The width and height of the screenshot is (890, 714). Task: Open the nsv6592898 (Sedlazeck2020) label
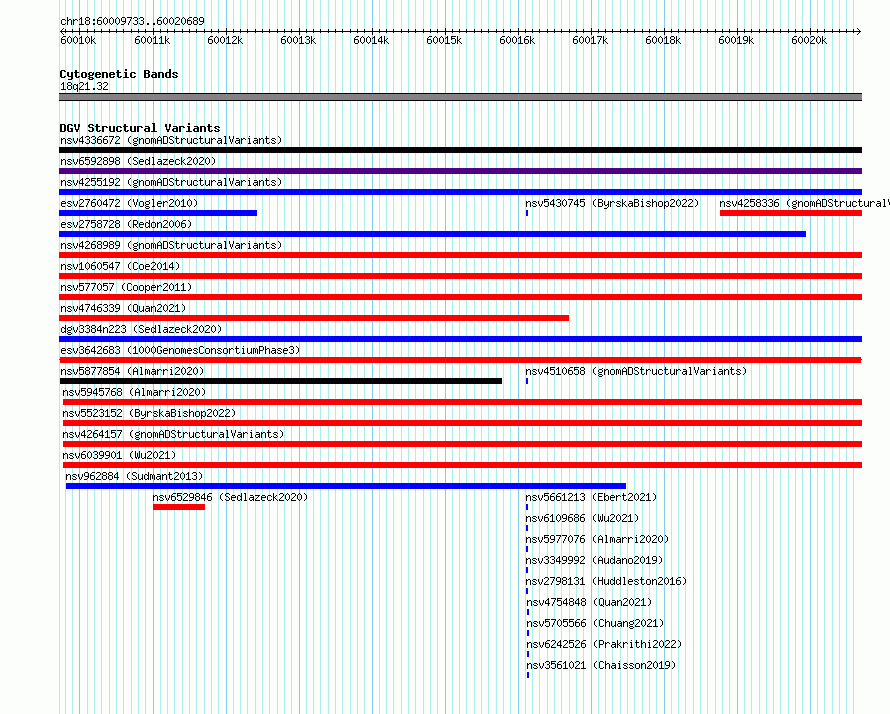click(x=138, y=161)
